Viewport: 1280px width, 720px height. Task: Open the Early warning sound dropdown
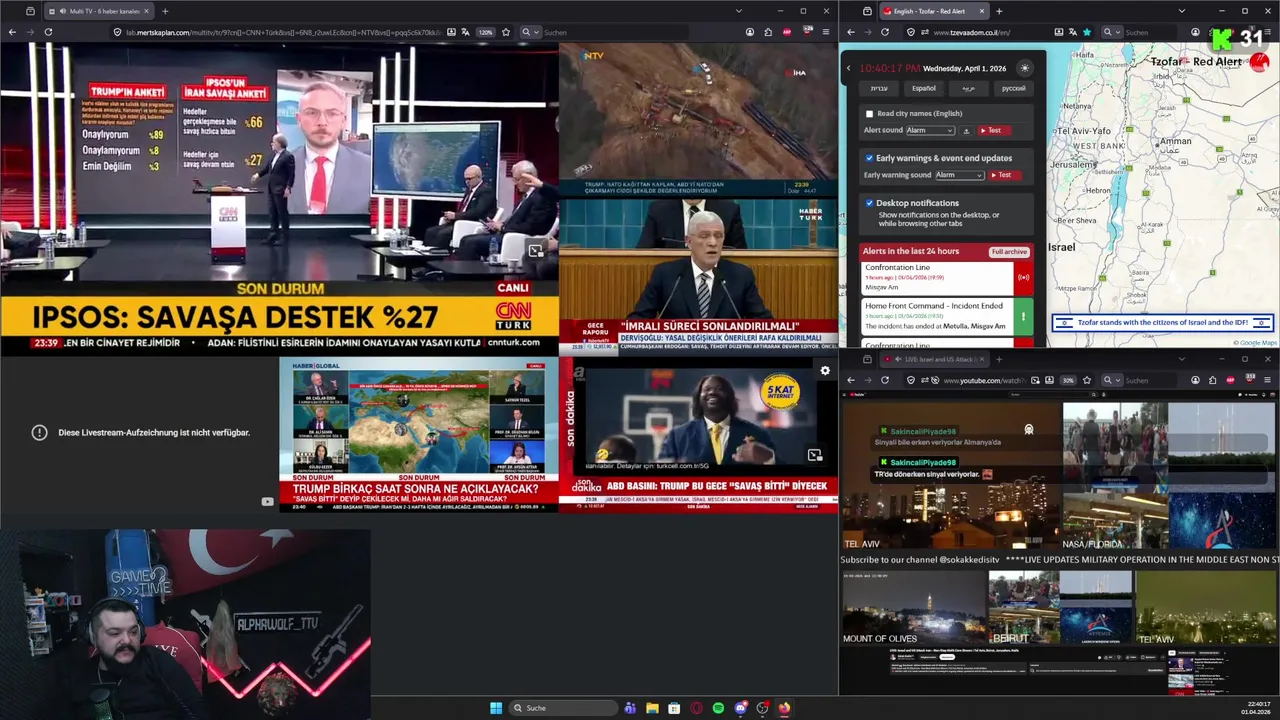(960, 175)
